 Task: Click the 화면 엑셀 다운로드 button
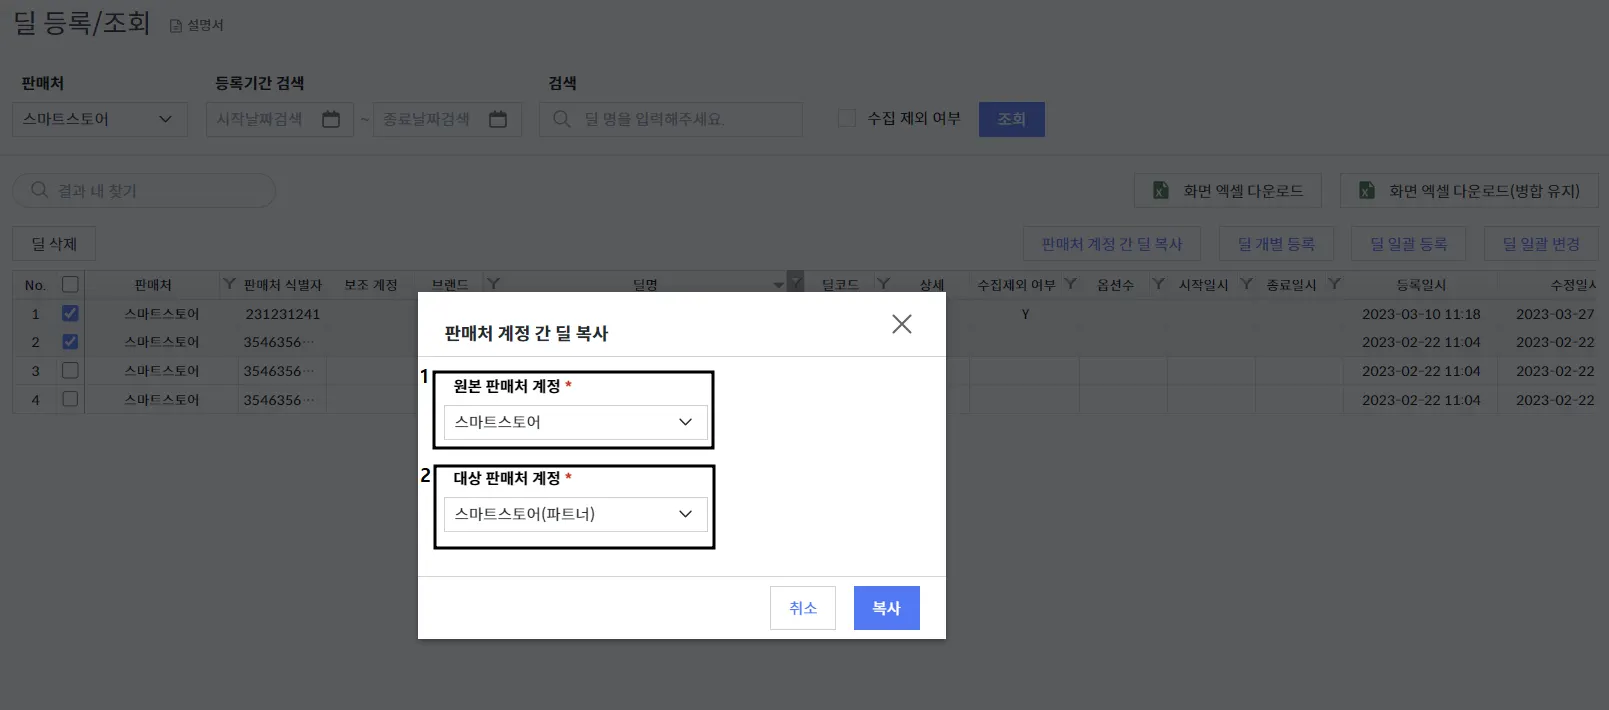point(1228,190)
